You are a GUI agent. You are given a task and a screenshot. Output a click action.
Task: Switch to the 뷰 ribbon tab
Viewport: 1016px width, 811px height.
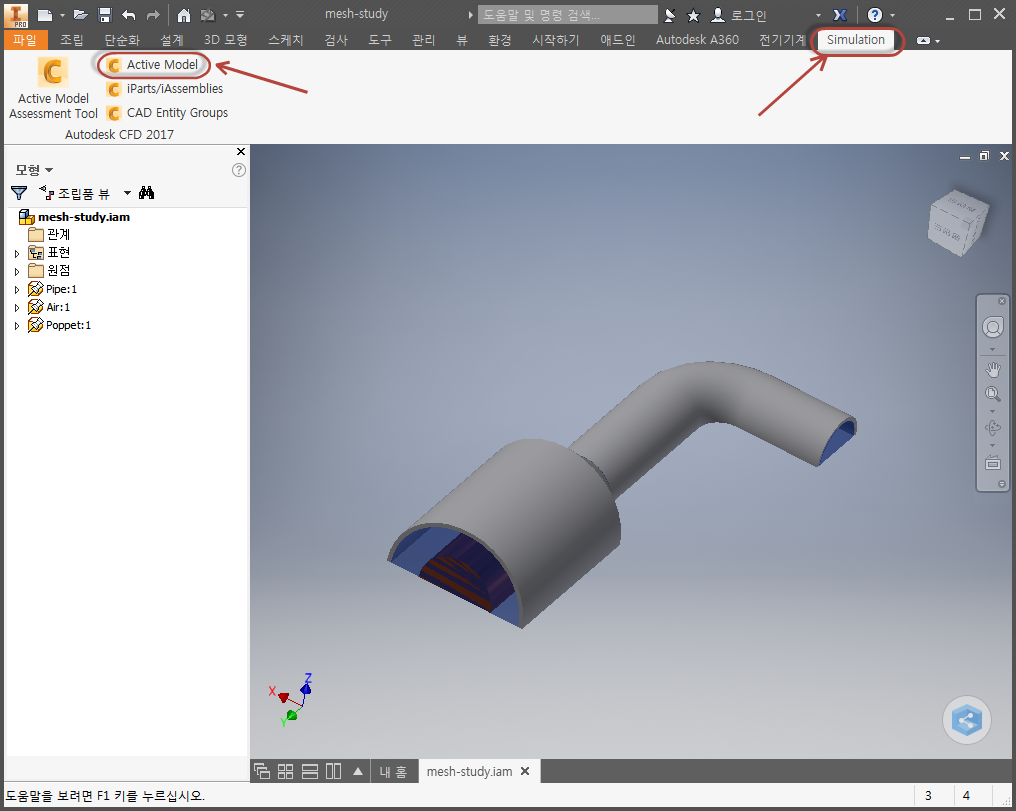click(462, 40)
